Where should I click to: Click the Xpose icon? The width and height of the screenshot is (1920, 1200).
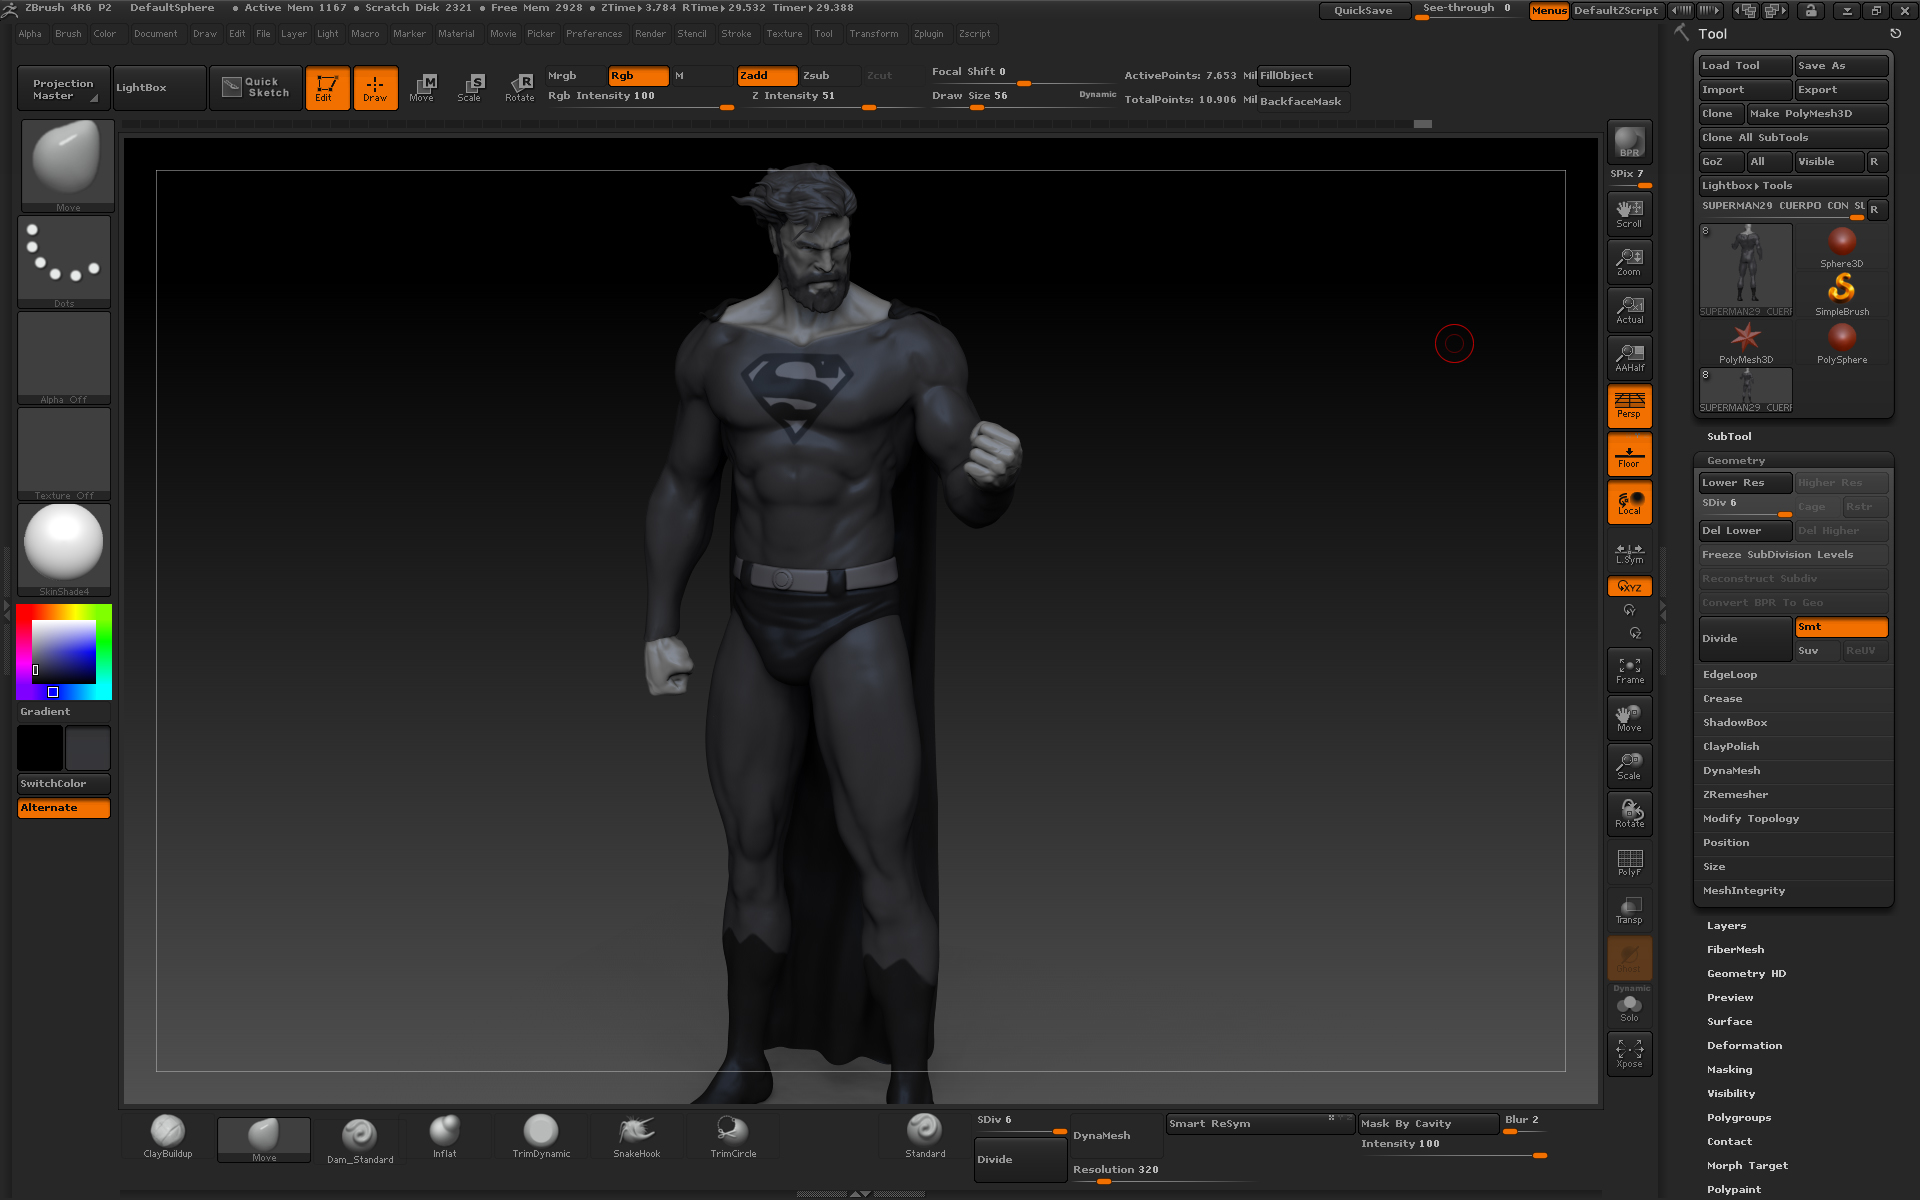(x=1629, y=1053)
